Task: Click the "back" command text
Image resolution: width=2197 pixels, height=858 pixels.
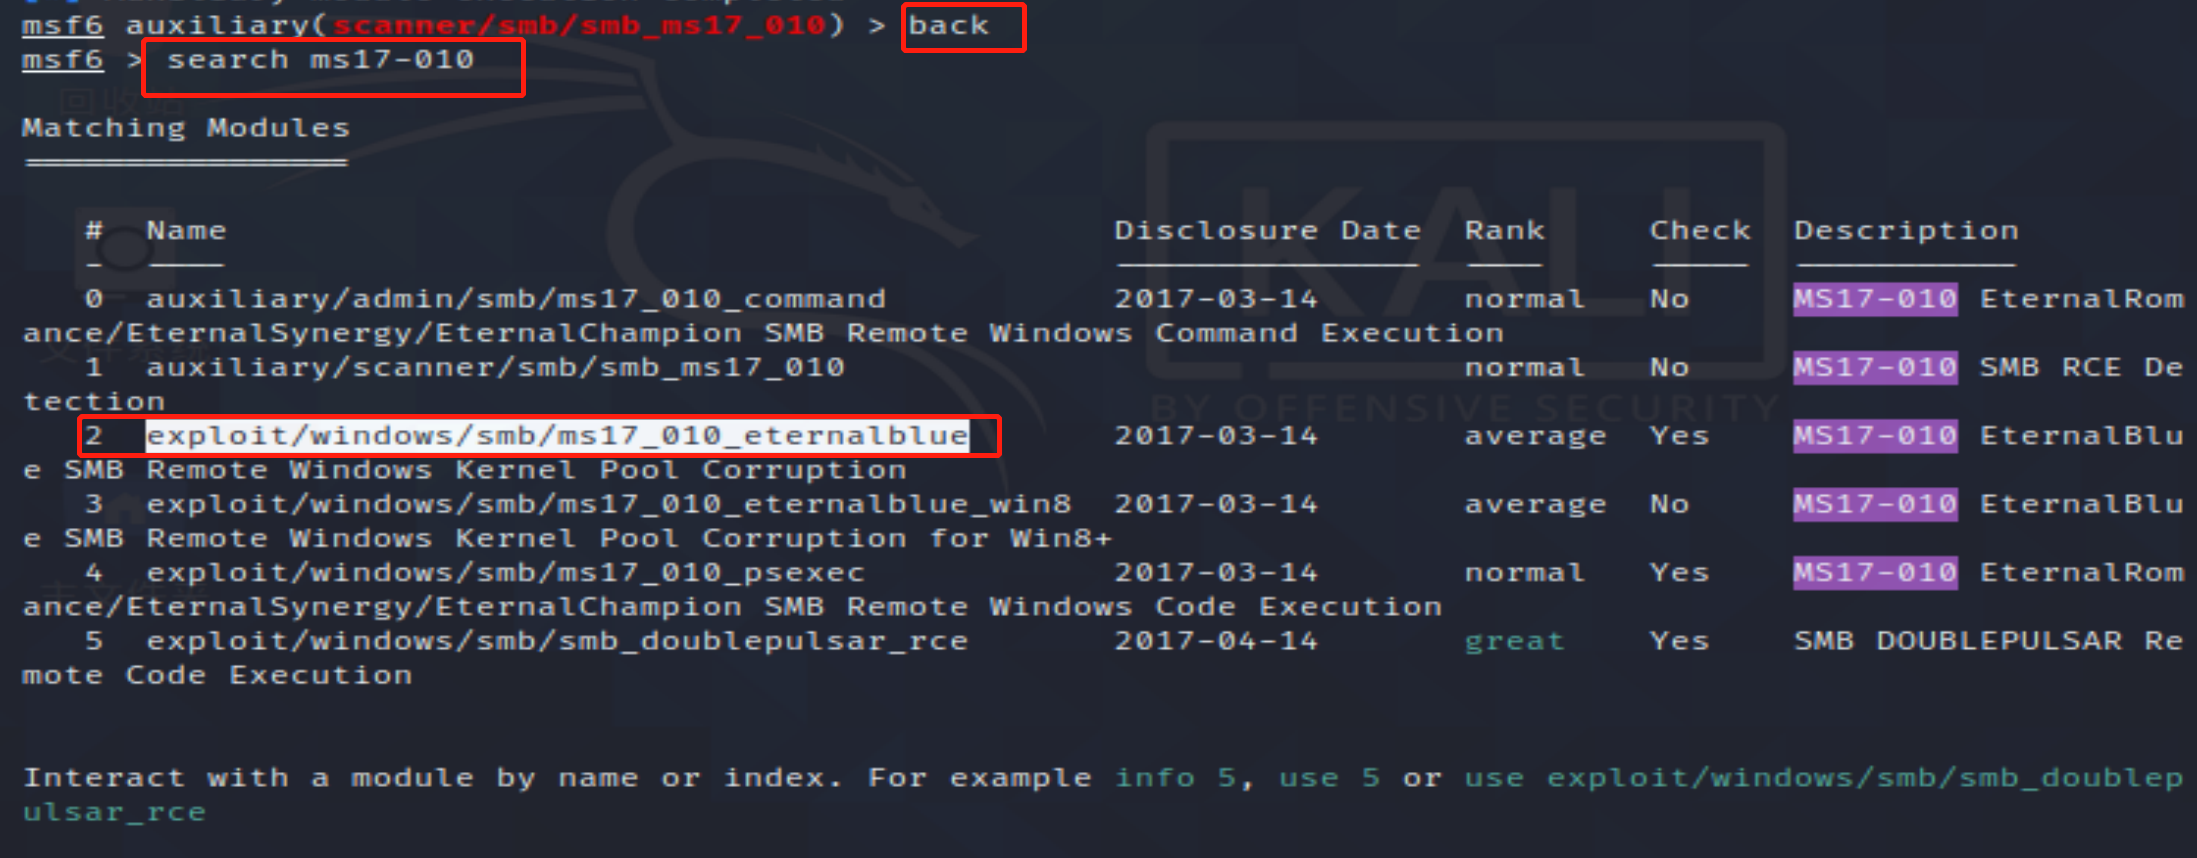Action: (948, 26)
